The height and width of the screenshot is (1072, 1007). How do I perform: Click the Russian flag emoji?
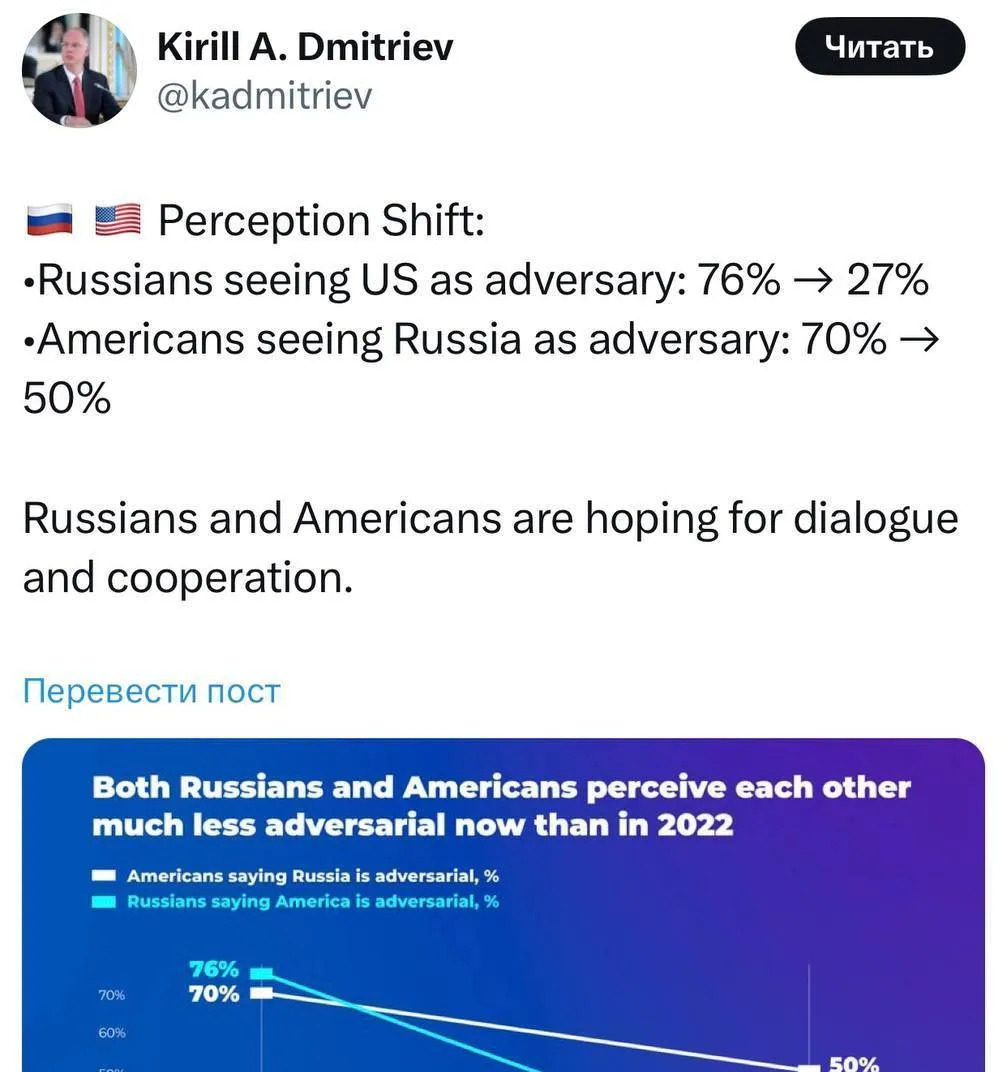pos(49,220)
